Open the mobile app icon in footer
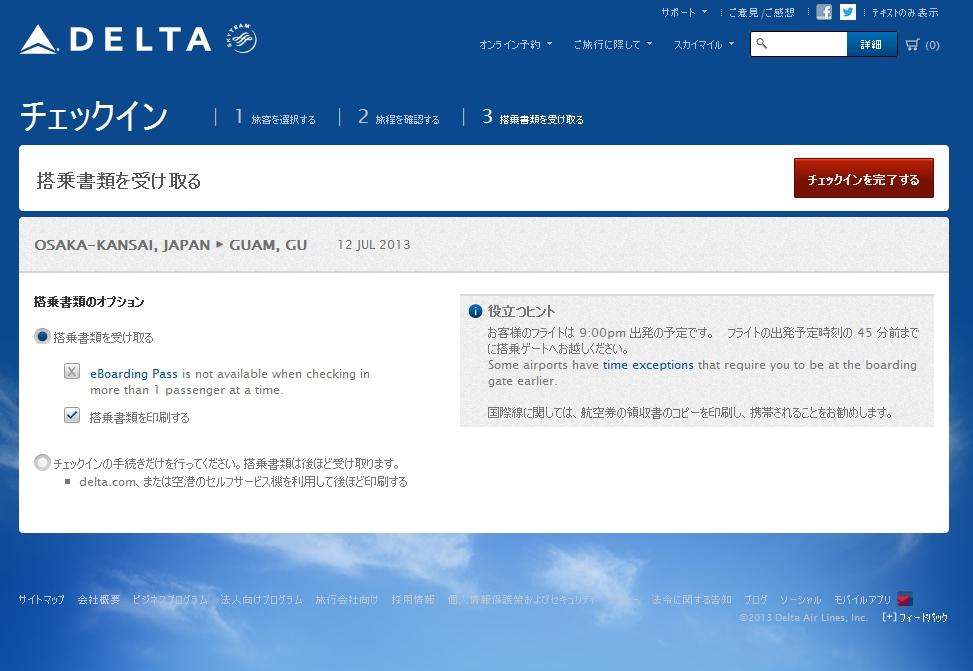 coord(905,599)
